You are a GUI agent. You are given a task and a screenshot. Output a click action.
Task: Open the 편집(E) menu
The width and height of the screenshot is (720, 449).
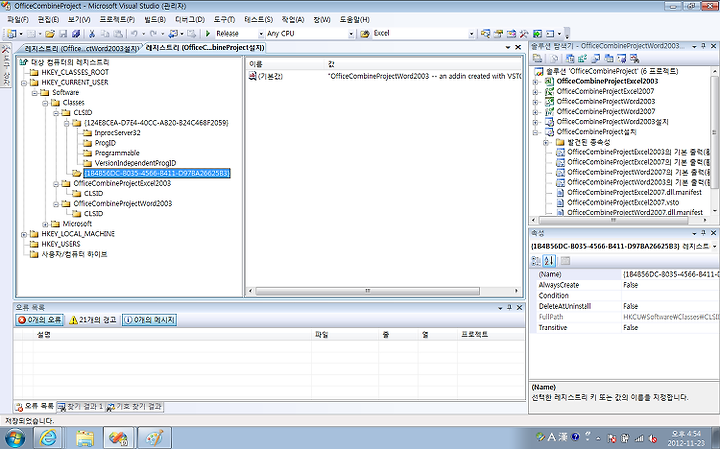click(x=48, y=19)
